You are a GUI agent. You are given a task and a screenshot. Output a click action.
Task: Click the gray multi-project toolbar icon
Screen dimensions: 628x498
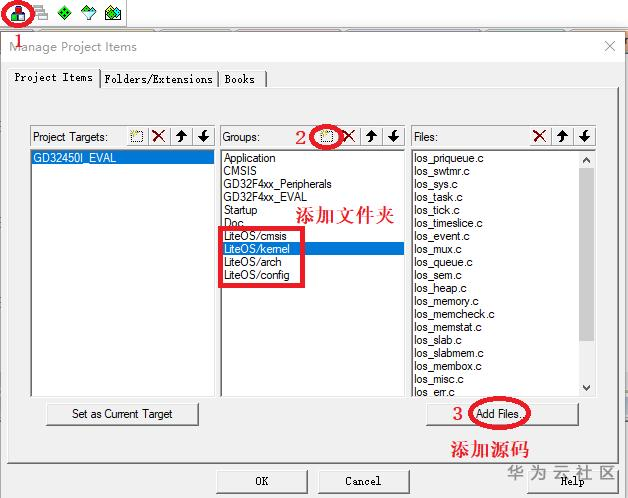40,13
